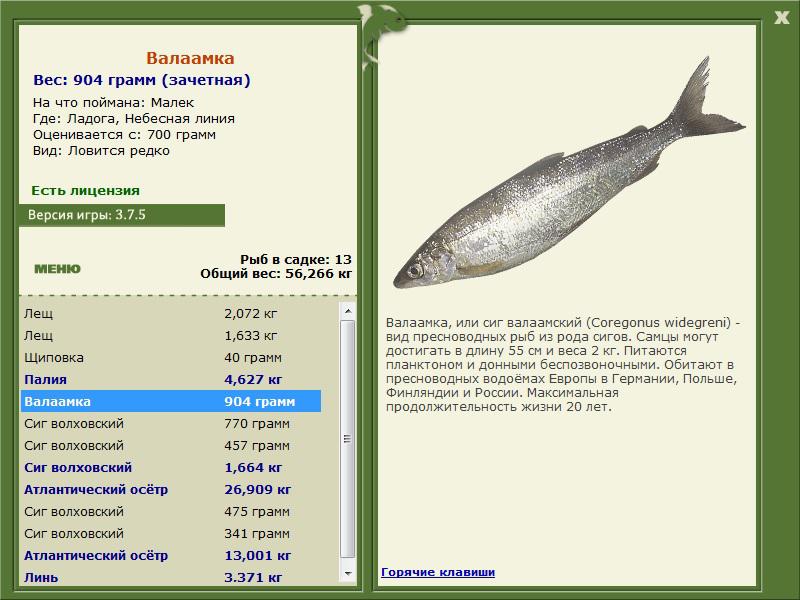Image resolution: width=800 pixels, height=600 pixels.
Task: Click the Рыб в садке: 13 counter
Action: click(296, 259)
